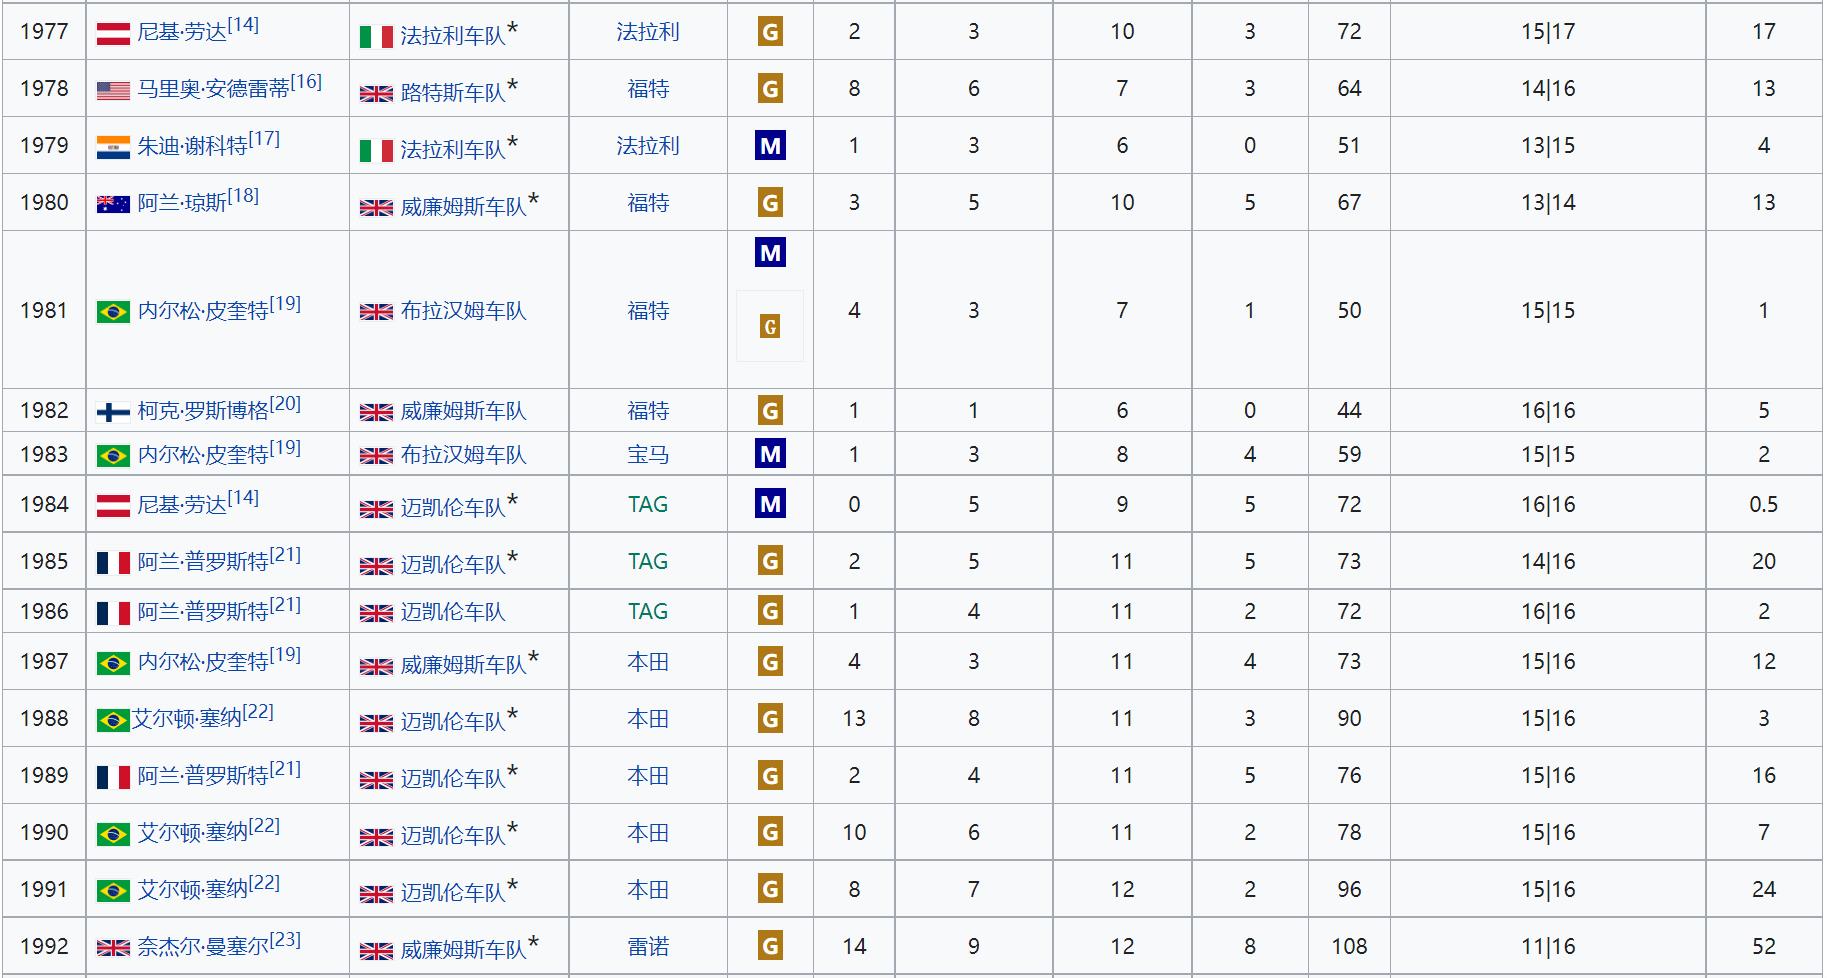Select points value 108 in 1992 row
The height and width of the screenshot is (978, 1827).
[x=1349, y=946]
